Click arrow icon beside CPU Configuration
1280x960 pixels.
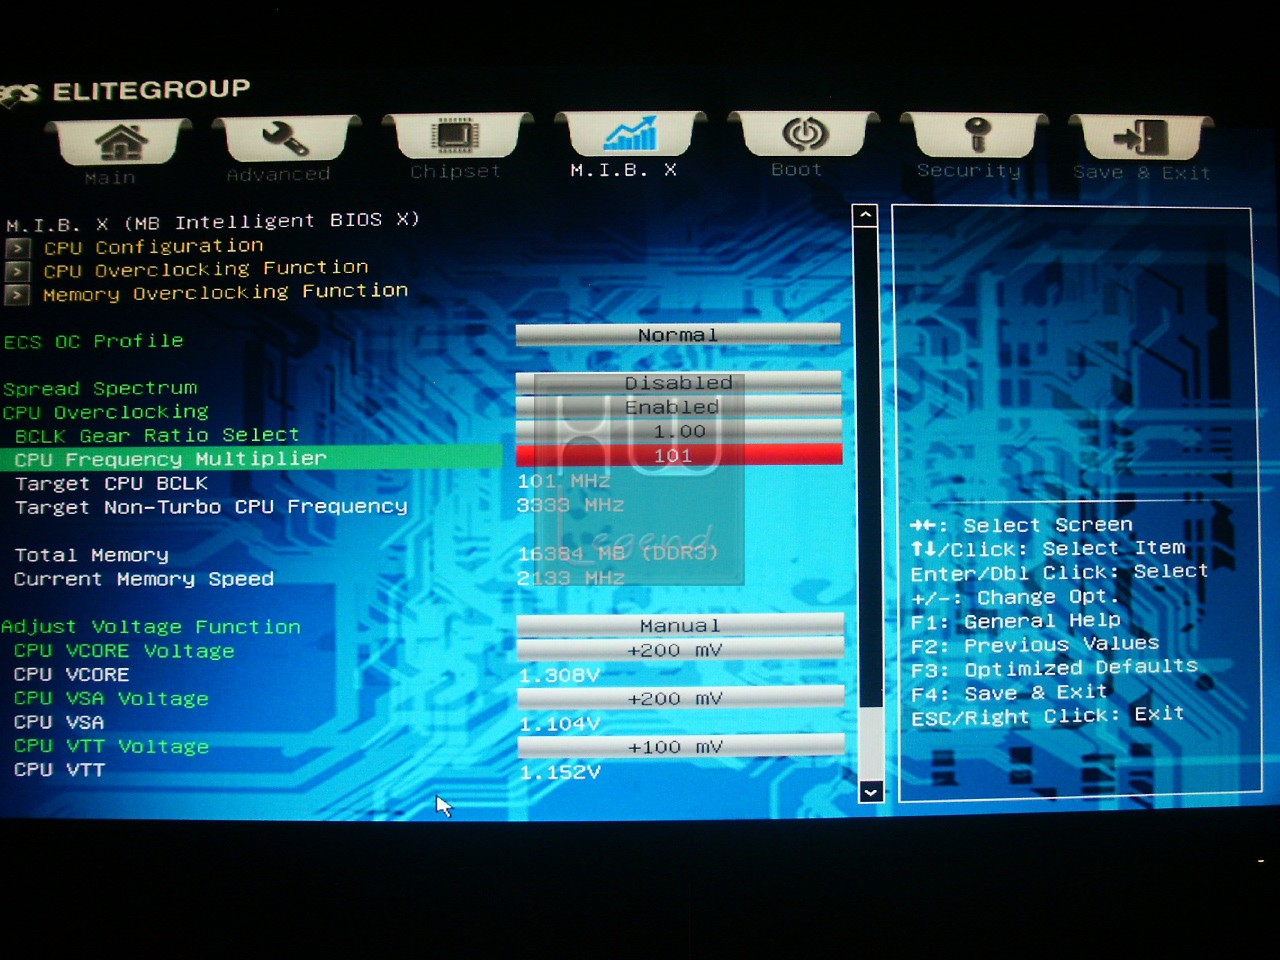click(x=17, y=248)
